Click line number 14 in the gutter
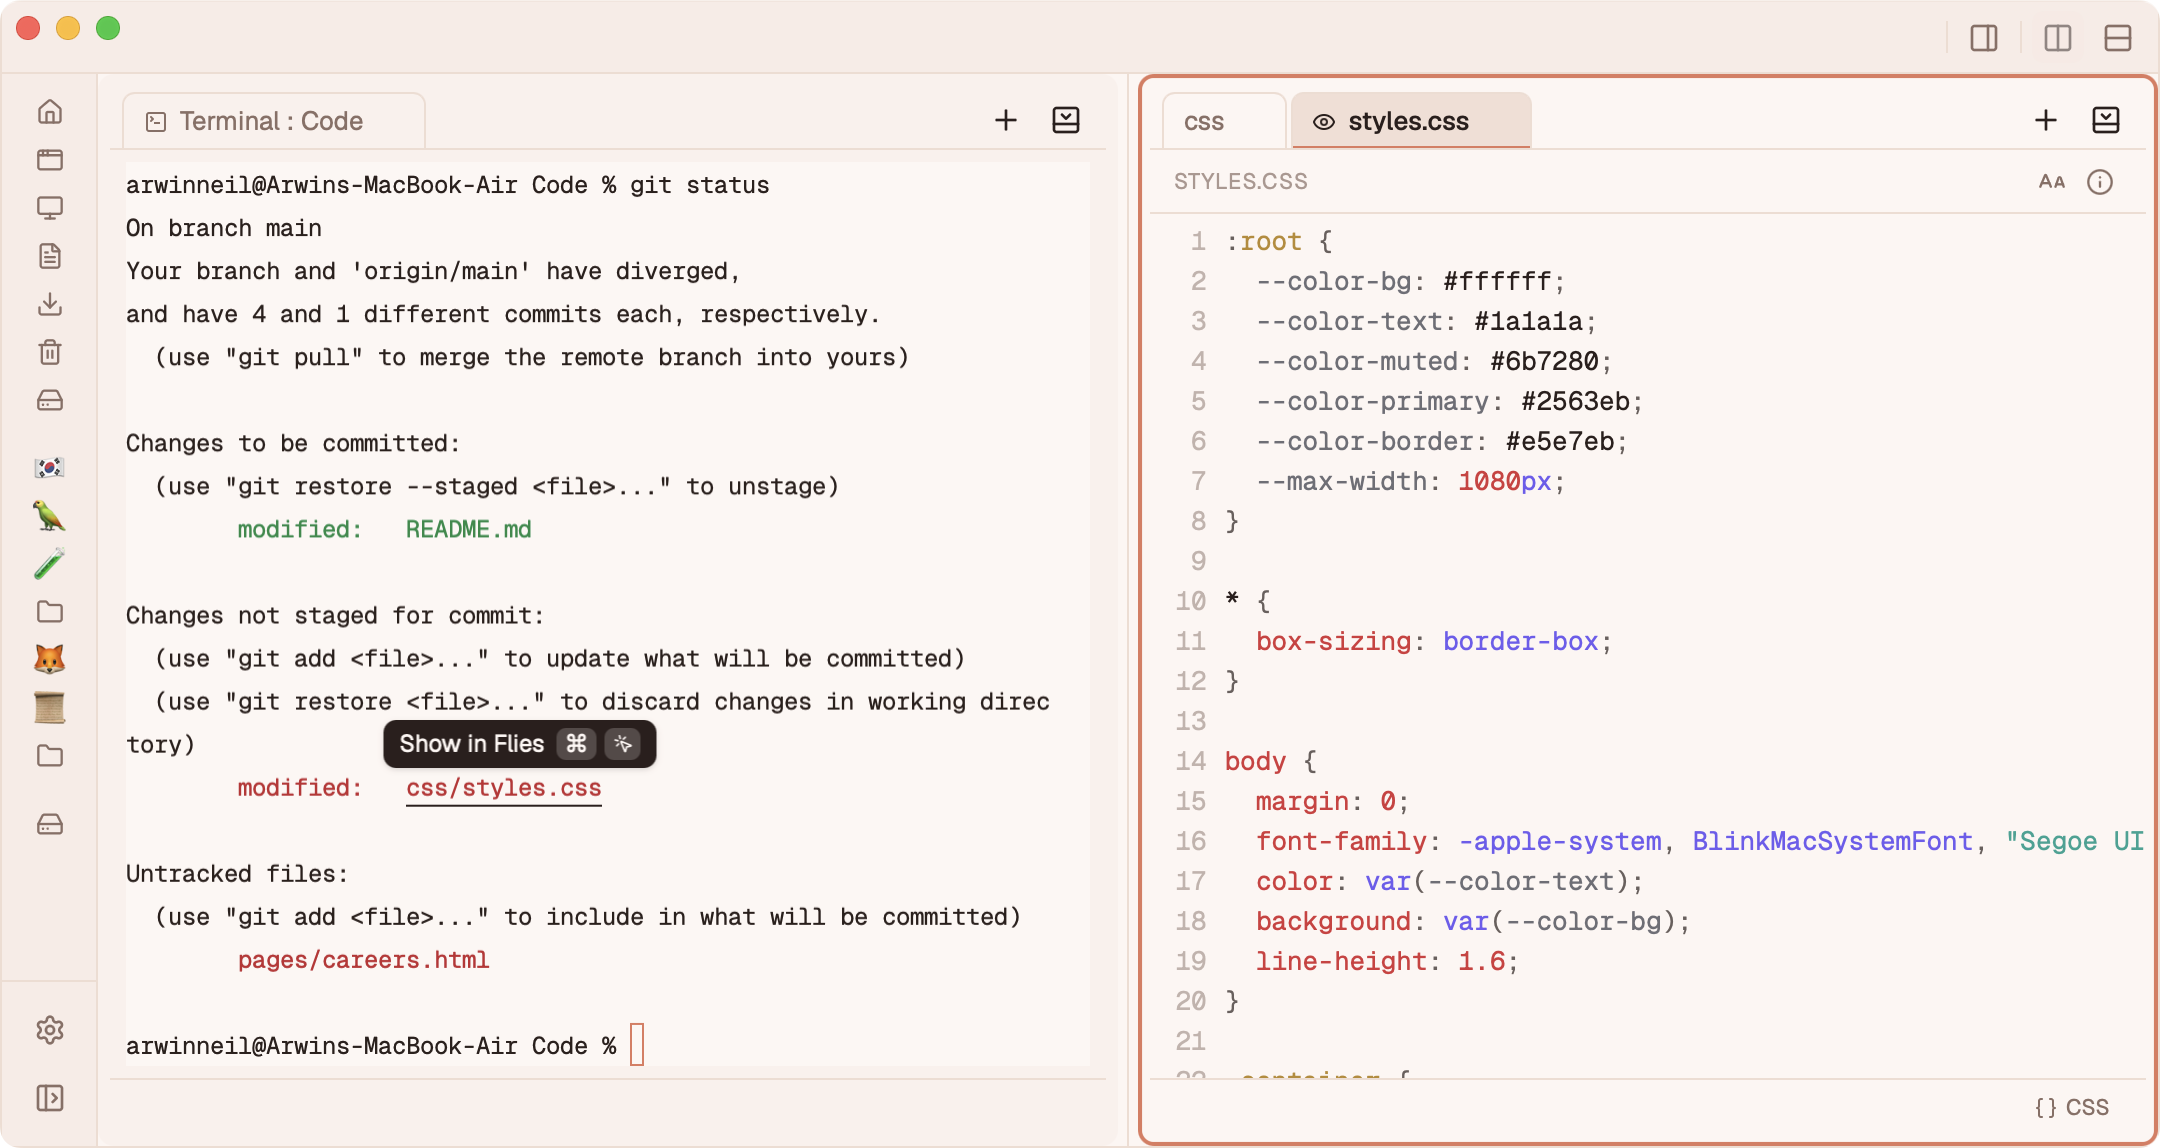Viewport: 2160px width, 1148px height. pos(1190,761)
